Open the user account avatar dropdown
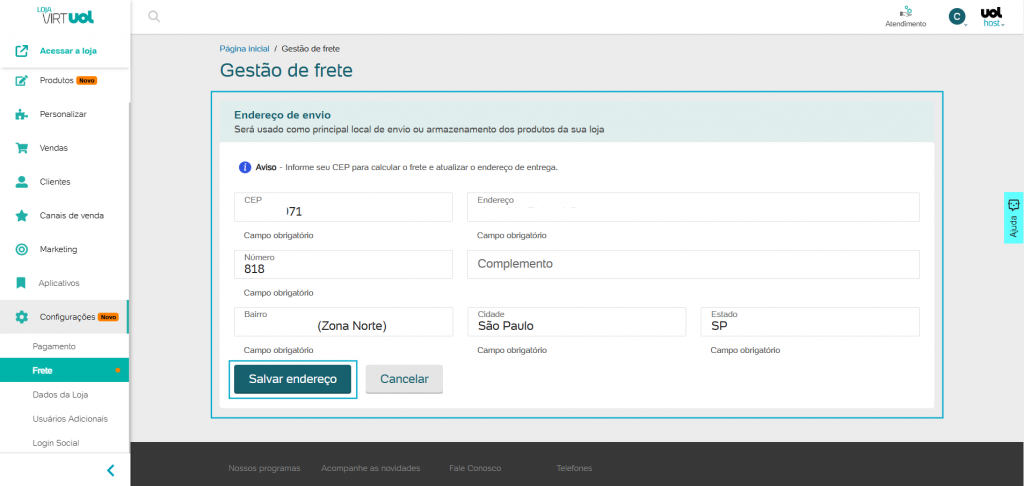 coord(957,16)
